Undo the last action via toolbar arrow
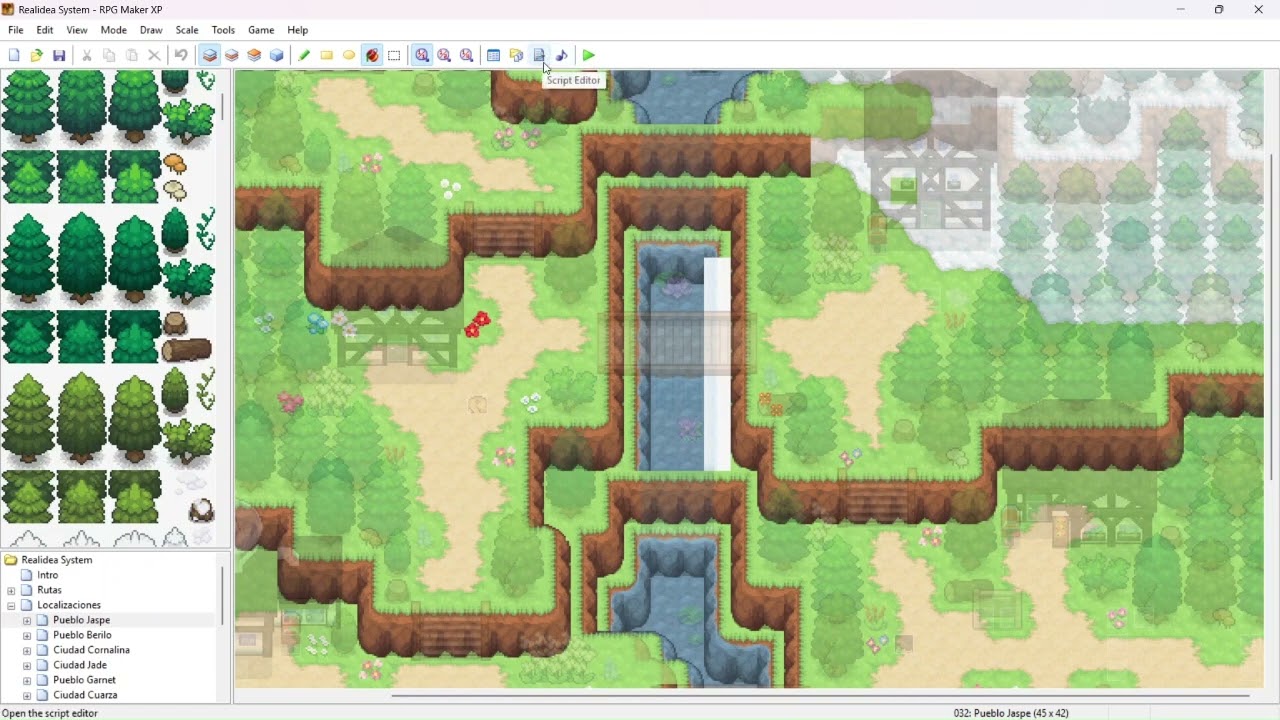This screenshot has width=1280, height=720. point(181,56)
